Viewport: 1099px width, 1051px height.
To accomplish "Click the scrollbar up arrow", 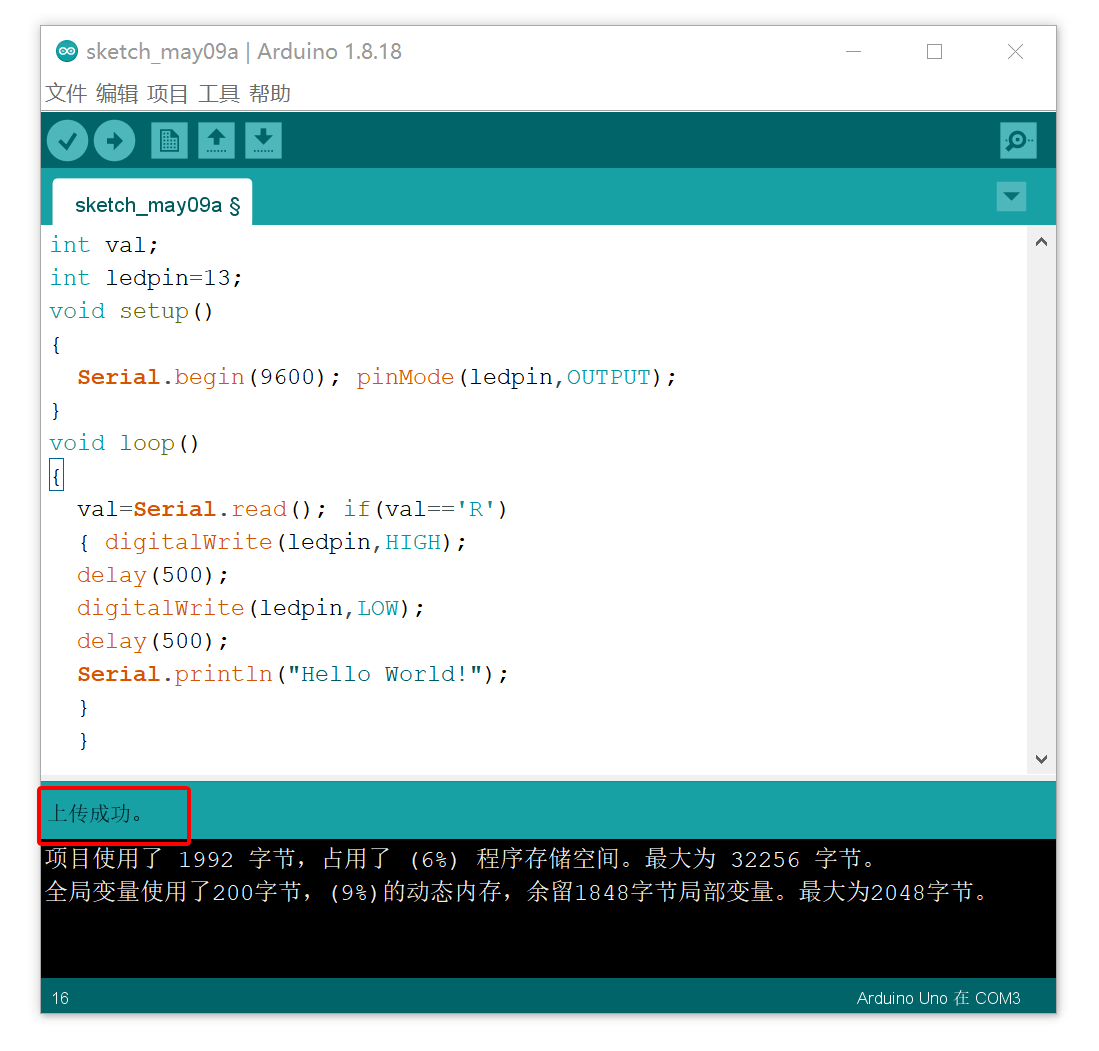I will point(1041,240).
